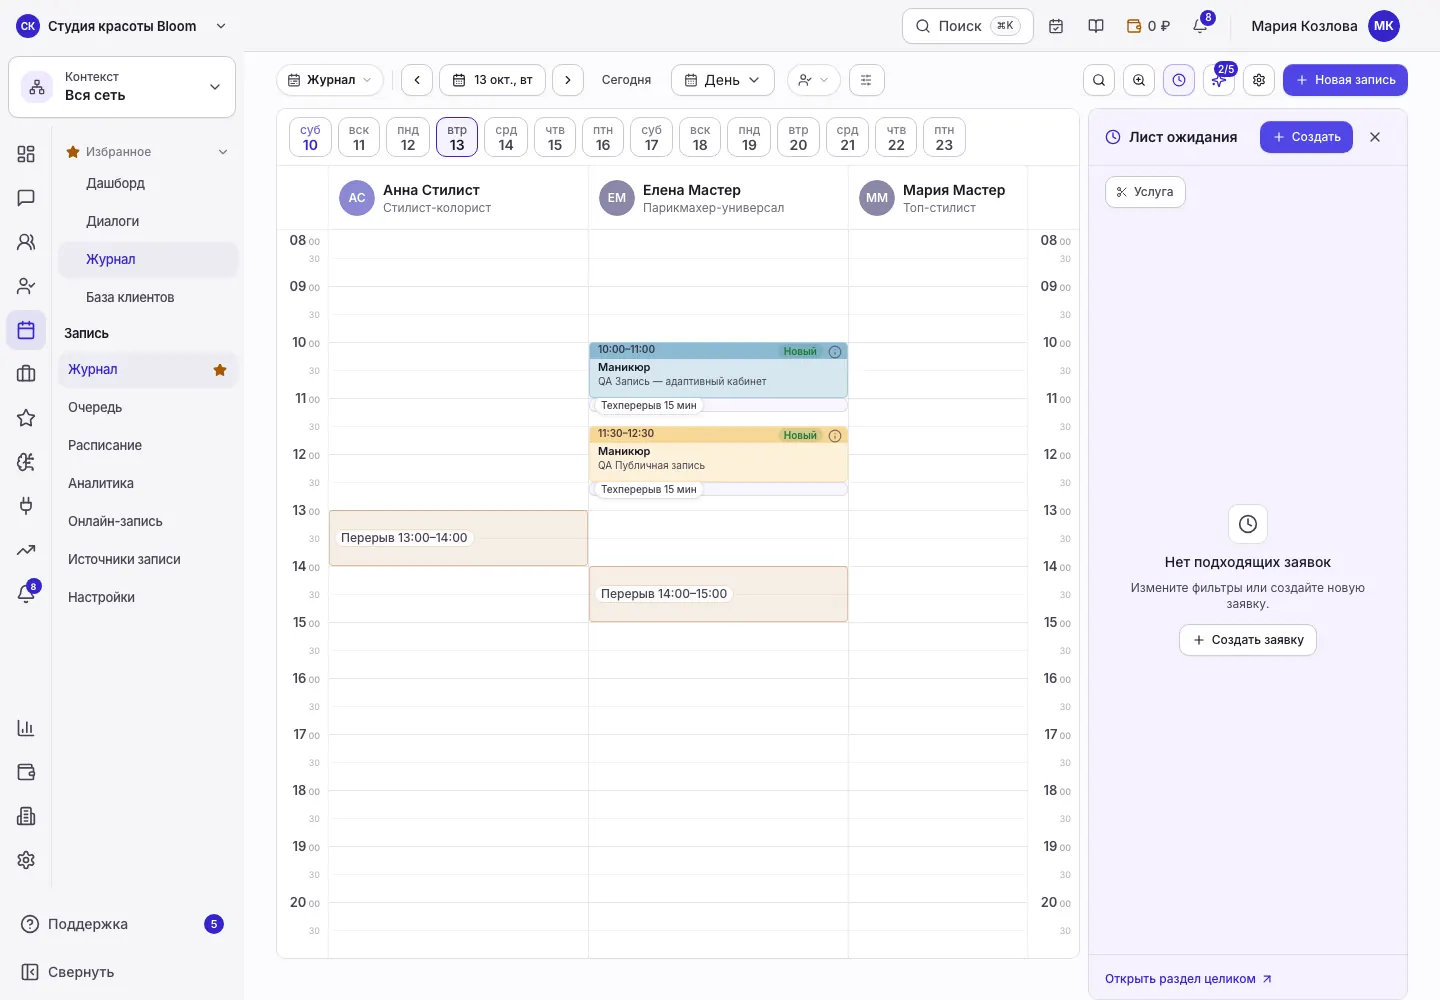Collapse the Избранное section
This screenshot has height=1000, width=1440.
pyautogui.click(x=223, y=152)
